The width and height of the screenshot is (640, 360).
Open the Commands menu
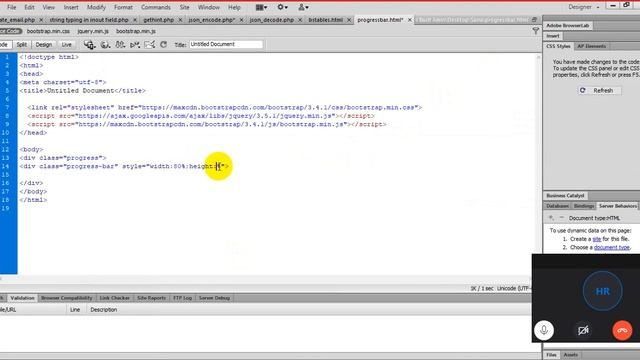[156, 7]
